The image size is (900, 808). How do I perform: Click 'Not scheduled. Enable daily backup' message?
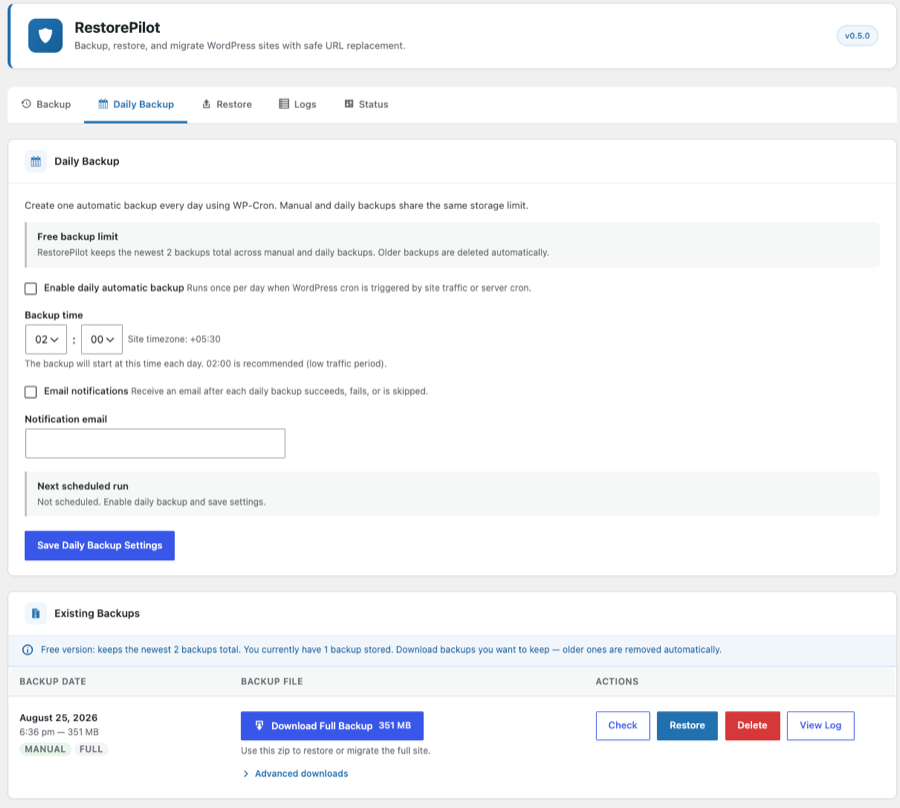(x=152, y=502)
